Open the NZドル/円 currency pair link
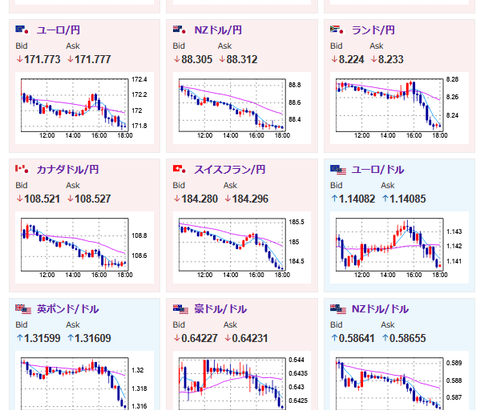480x410 pixels. click(x=218, y=30)
